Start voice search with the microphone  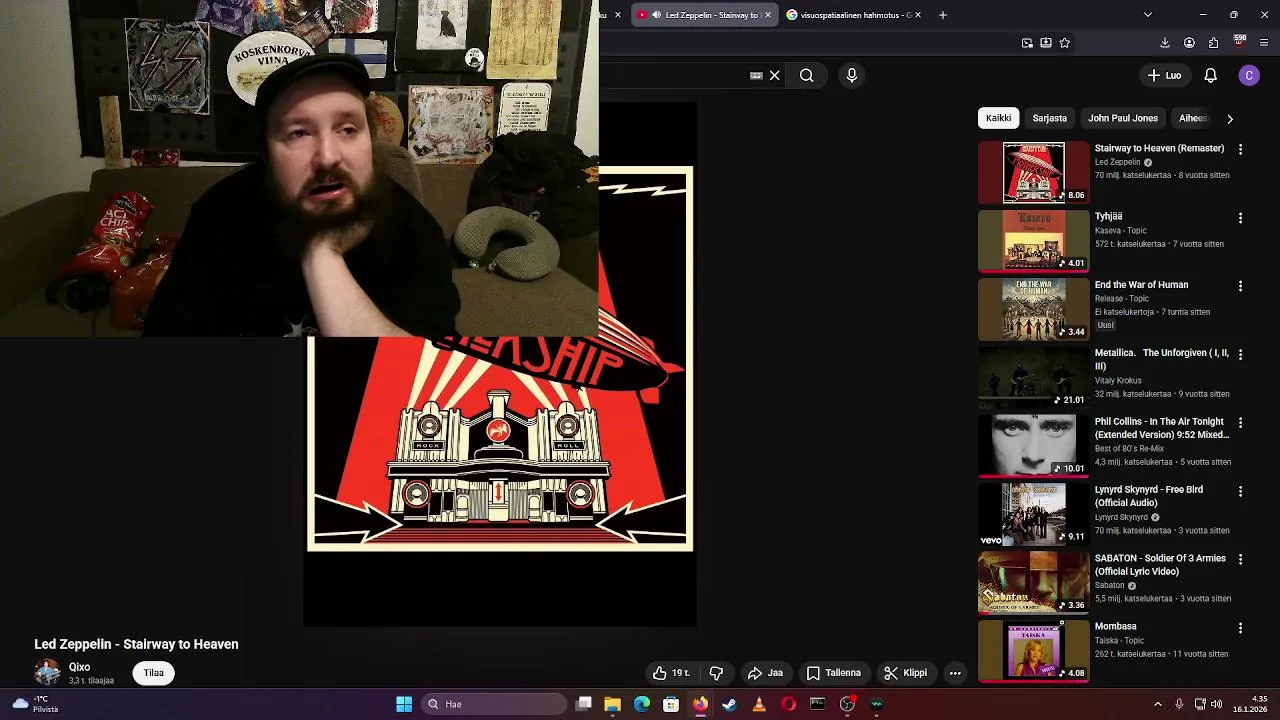click(x=852, y=75)
